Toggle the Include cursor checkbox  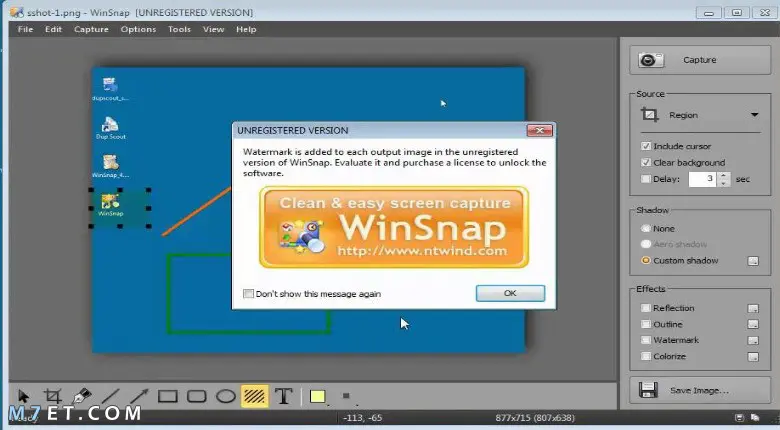click(x=646, y=146)
